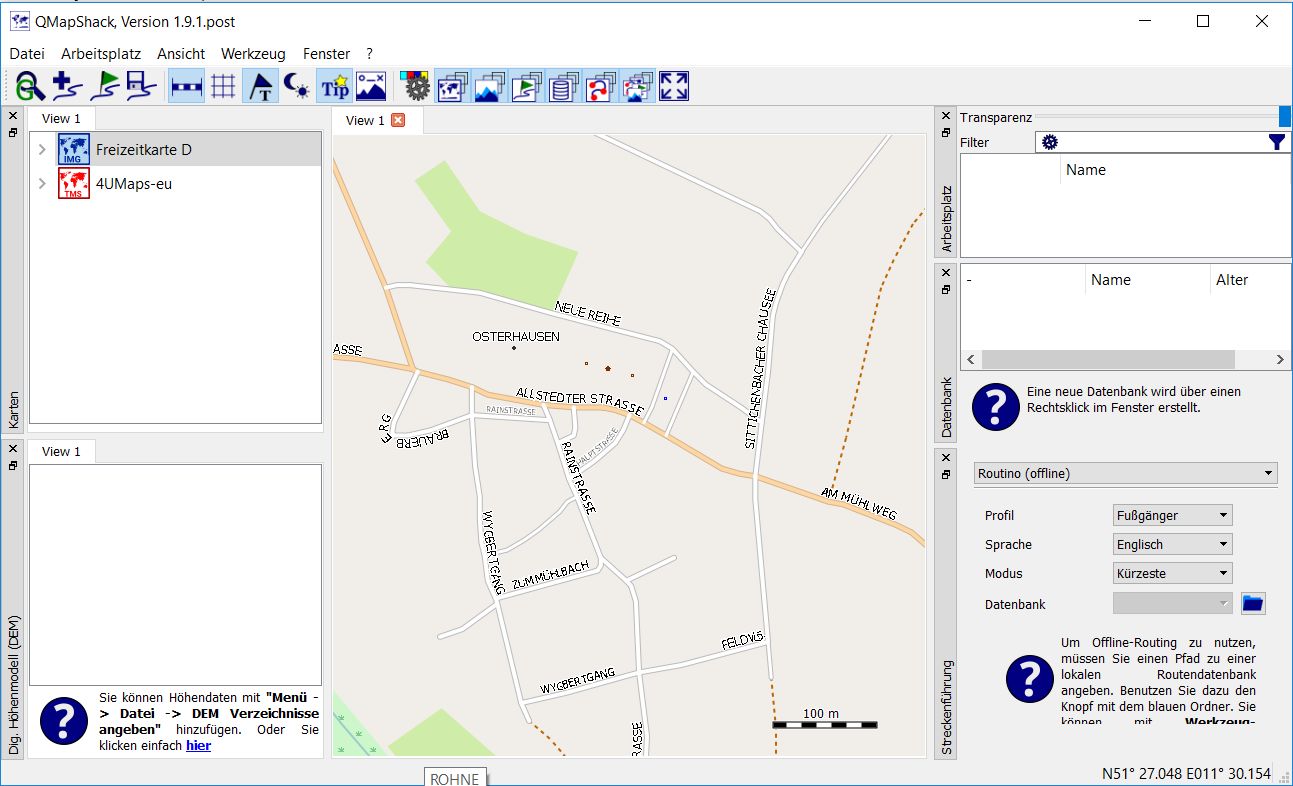Click Name column header in Arbeitsplatz list
Viewport: 1293px width, 786px height.
[1175, 170]
